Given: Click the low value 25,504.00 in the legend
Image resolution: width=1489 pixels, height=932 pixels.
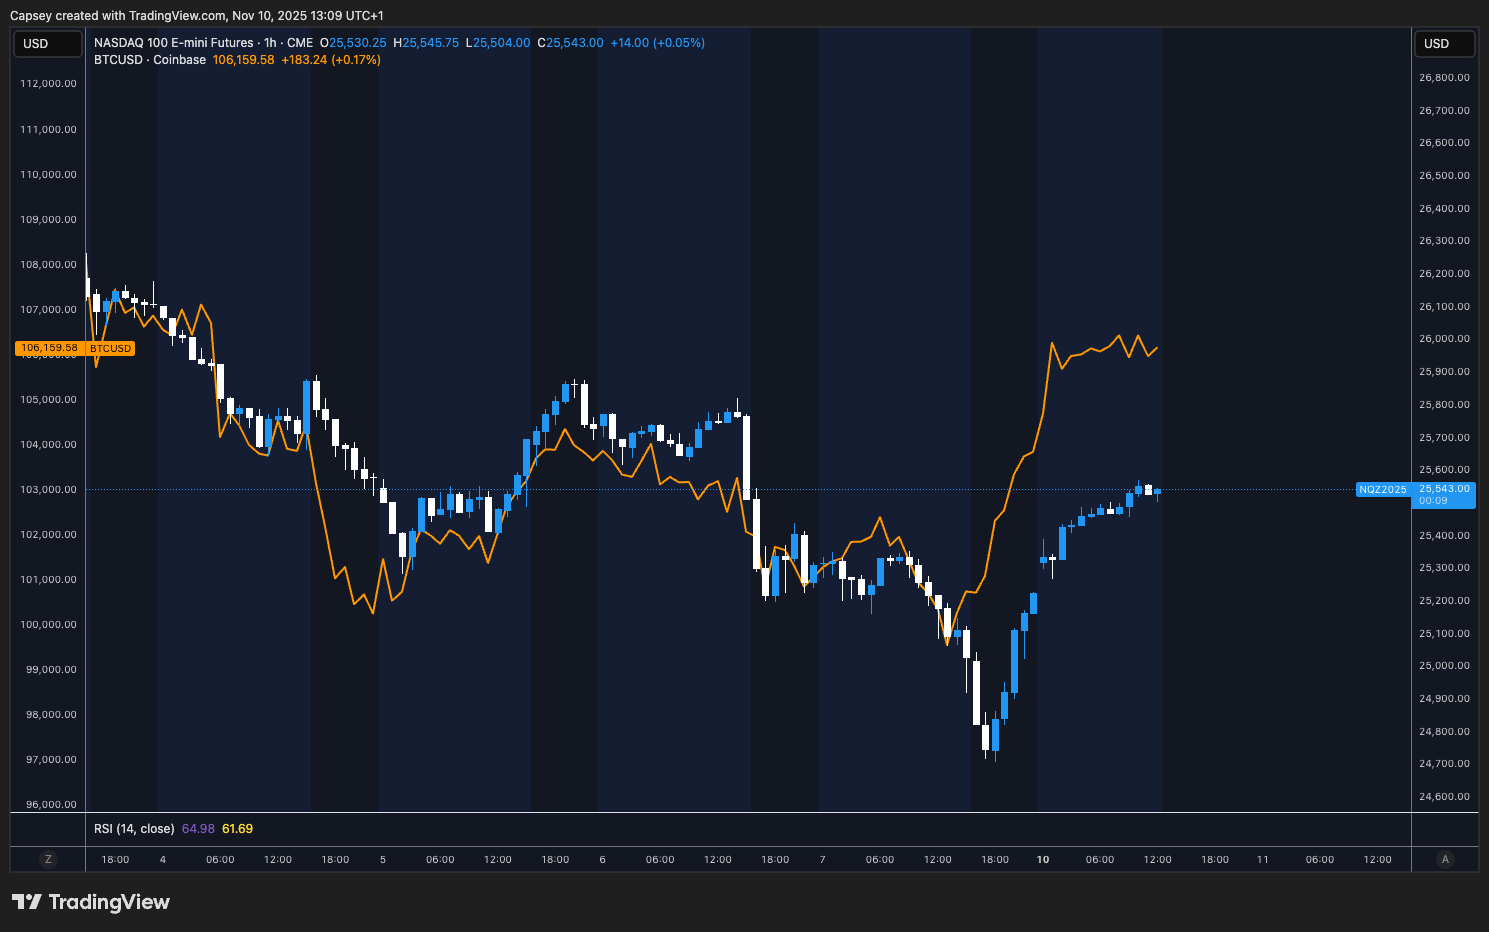Looking at the screenshot, I should [500, 43].
